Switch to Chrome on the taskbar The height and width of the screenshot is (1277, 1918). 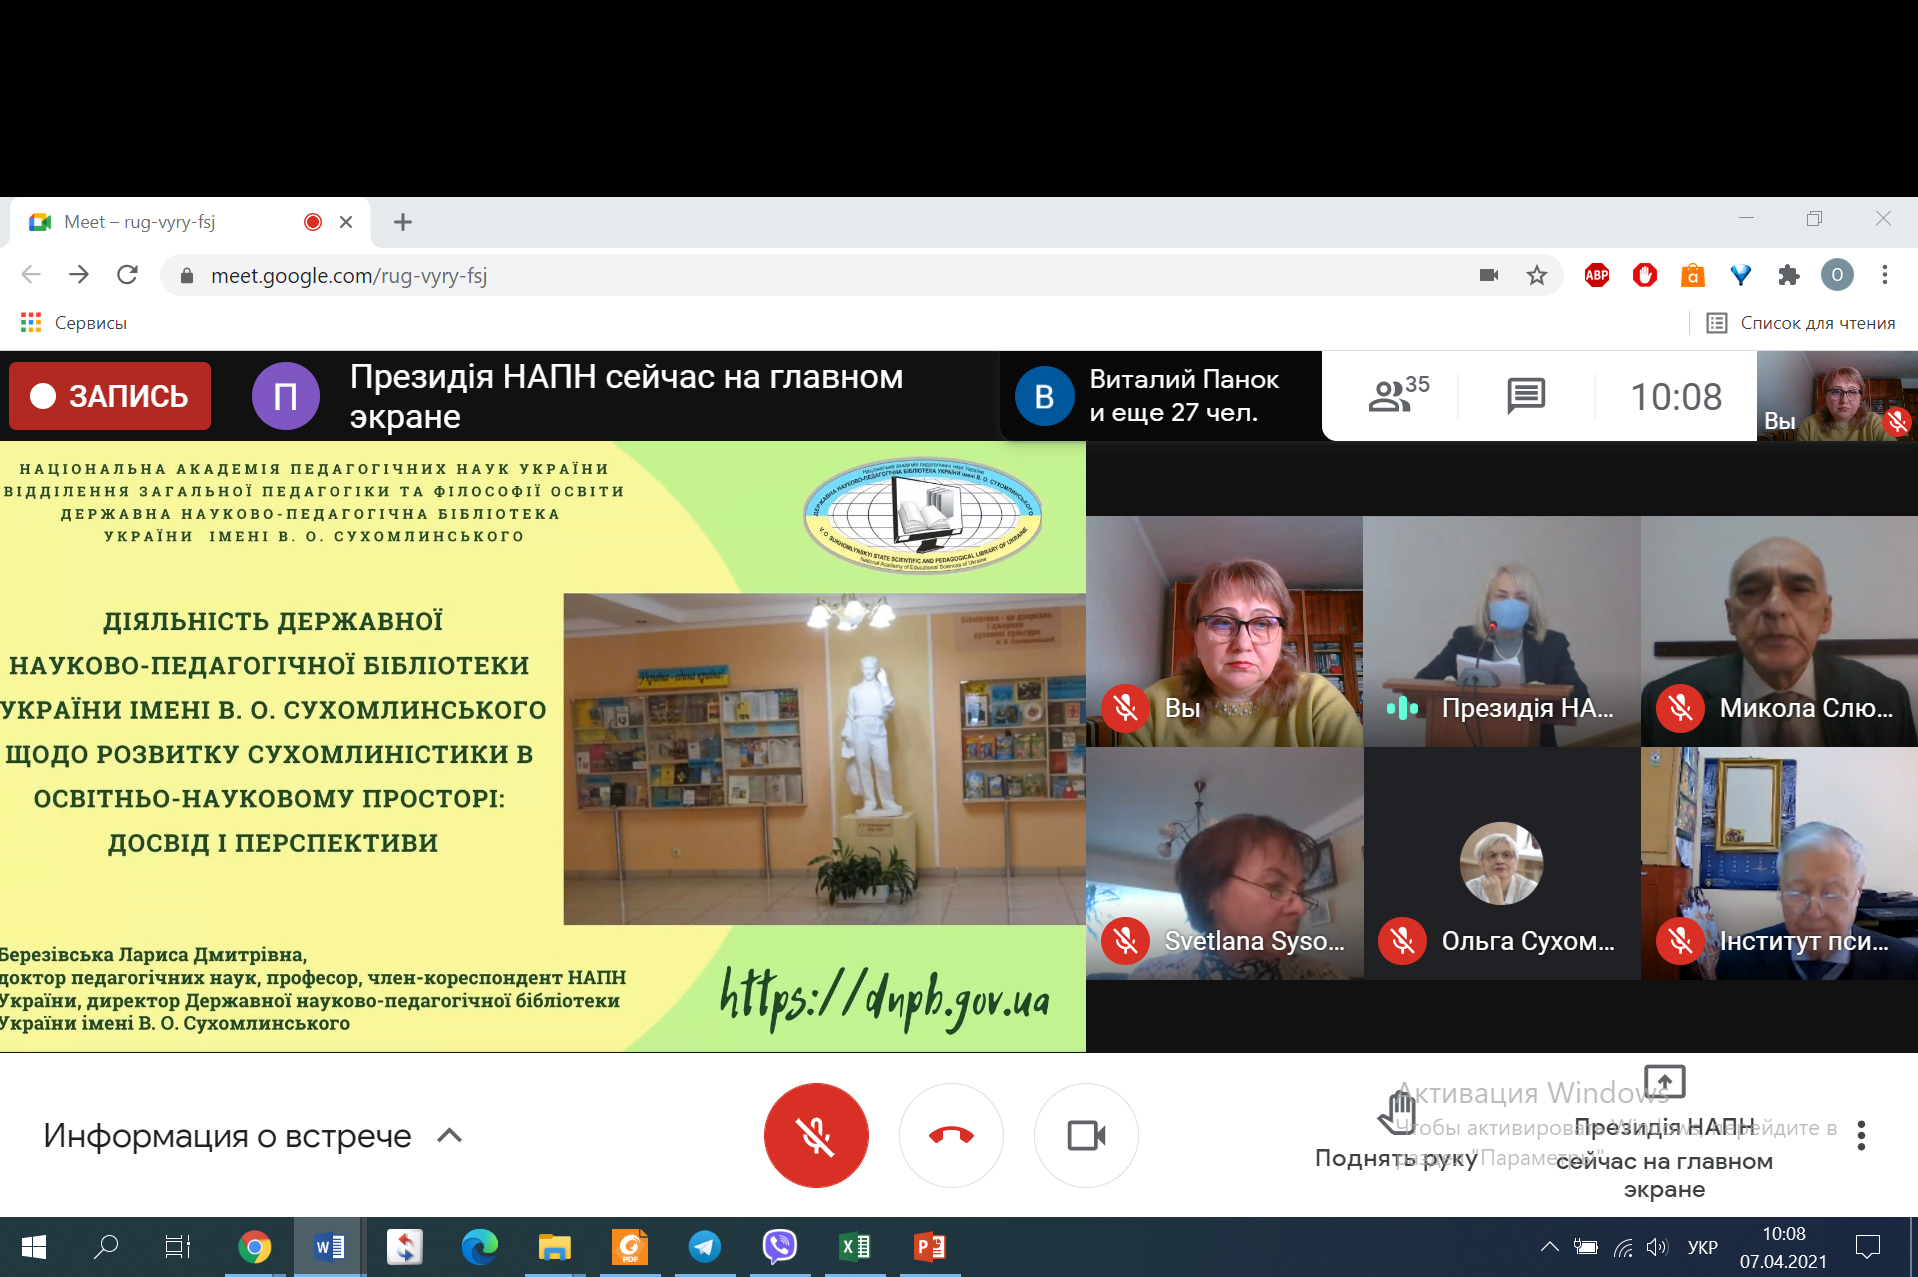coord(255,1247)
